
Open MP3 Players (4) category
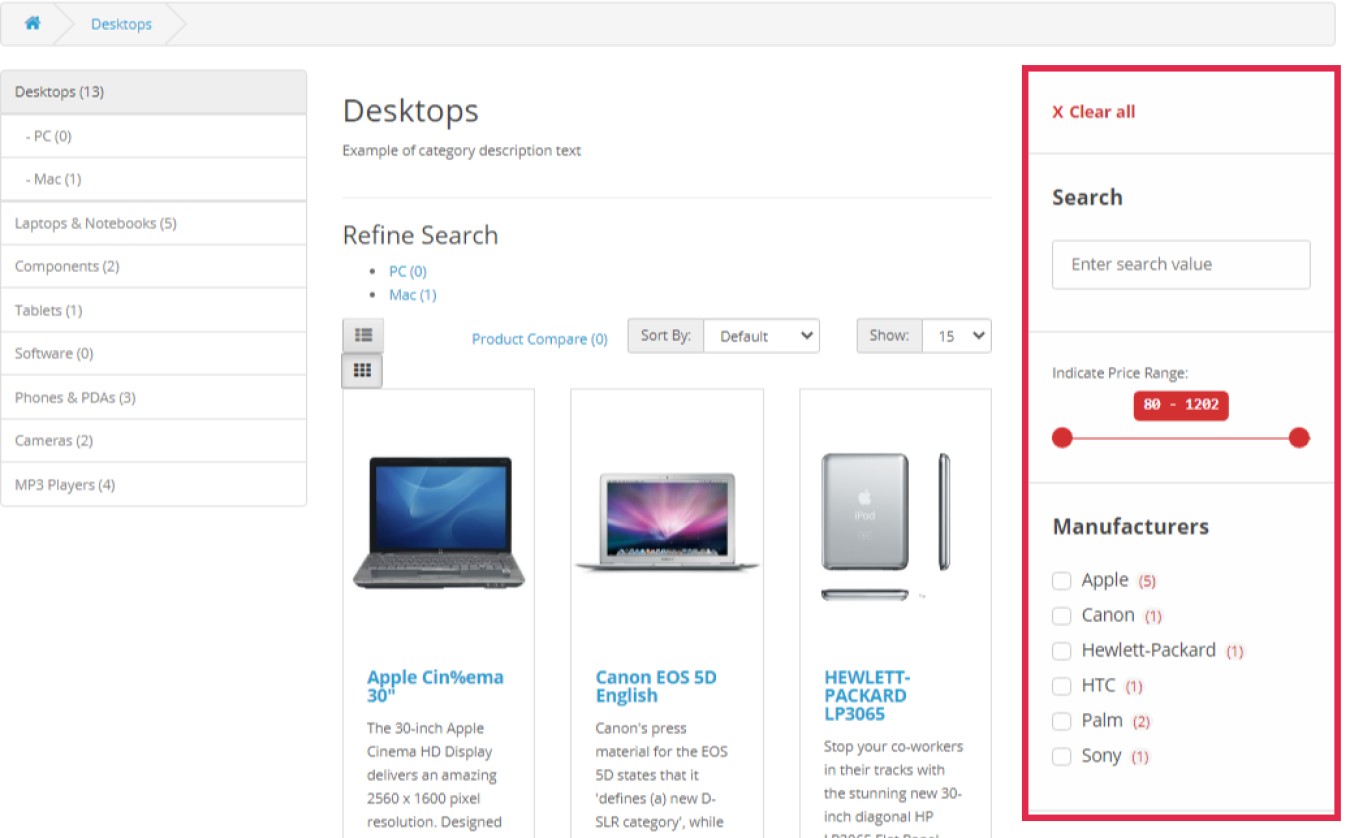[x=154, y=484]
